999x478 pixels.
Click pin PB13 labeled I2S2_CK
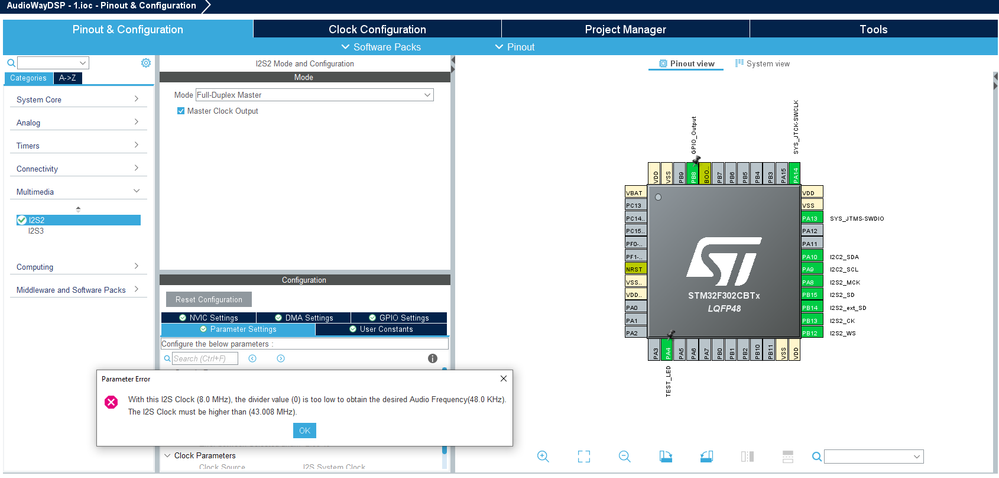pyautogui.click(x=810, y=320)
